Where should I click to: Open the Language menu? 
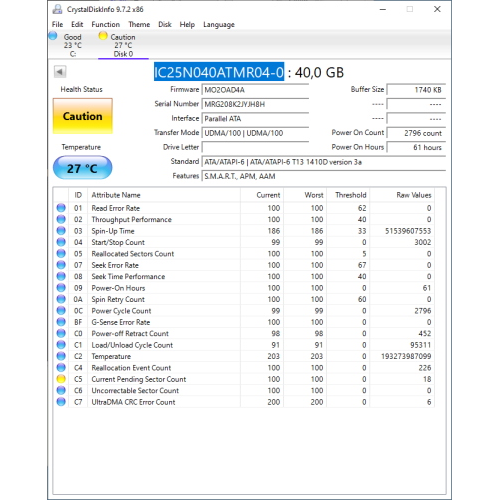[x=219, y=25]
